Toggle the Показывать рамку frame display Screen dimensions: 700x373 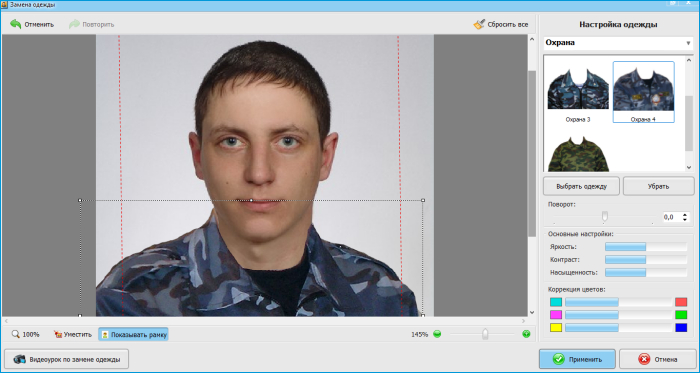(x=133, y=334)
